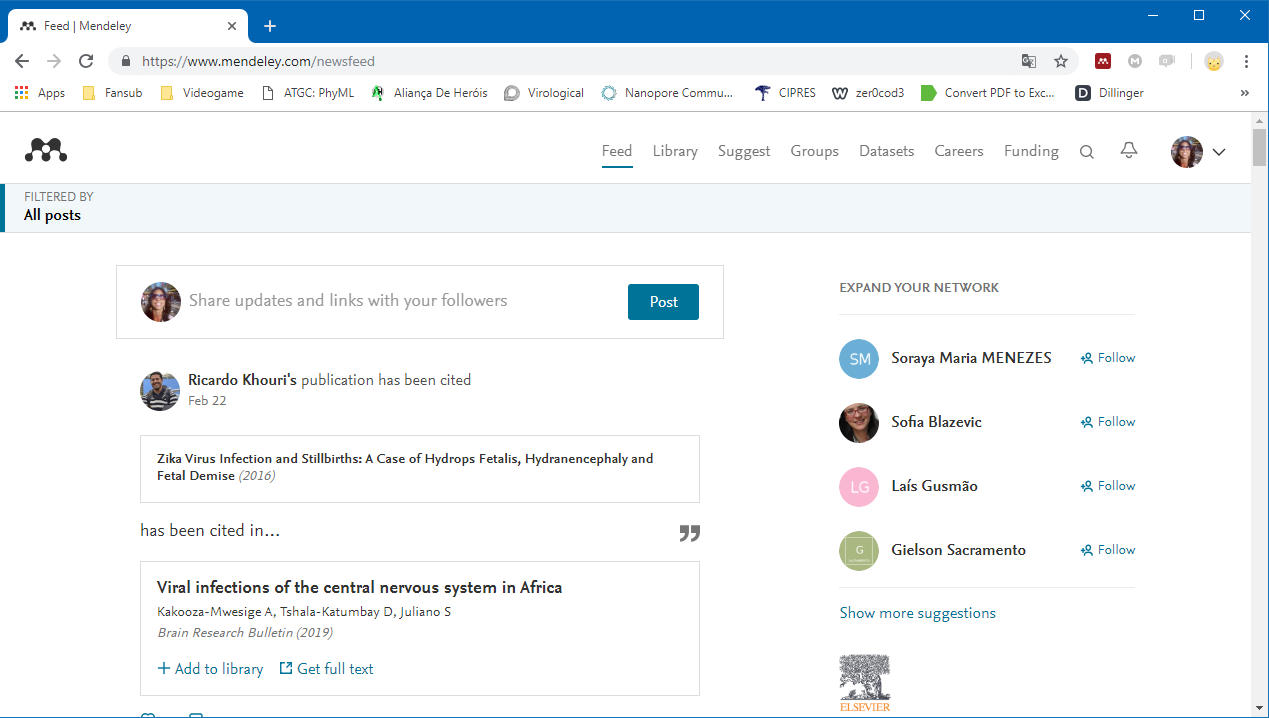Click the translate page icon

(x=1029, y=61)
